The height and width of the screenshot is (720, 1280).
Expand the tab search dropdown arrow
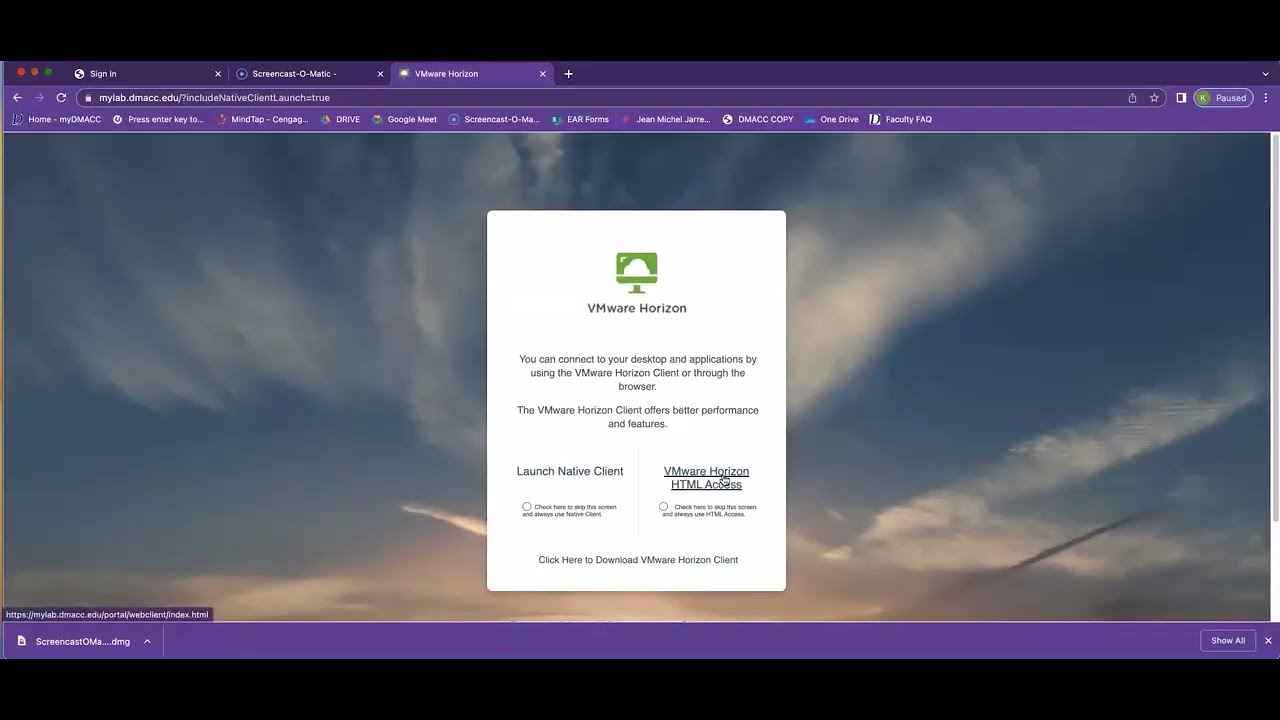tap(1265, 74)
